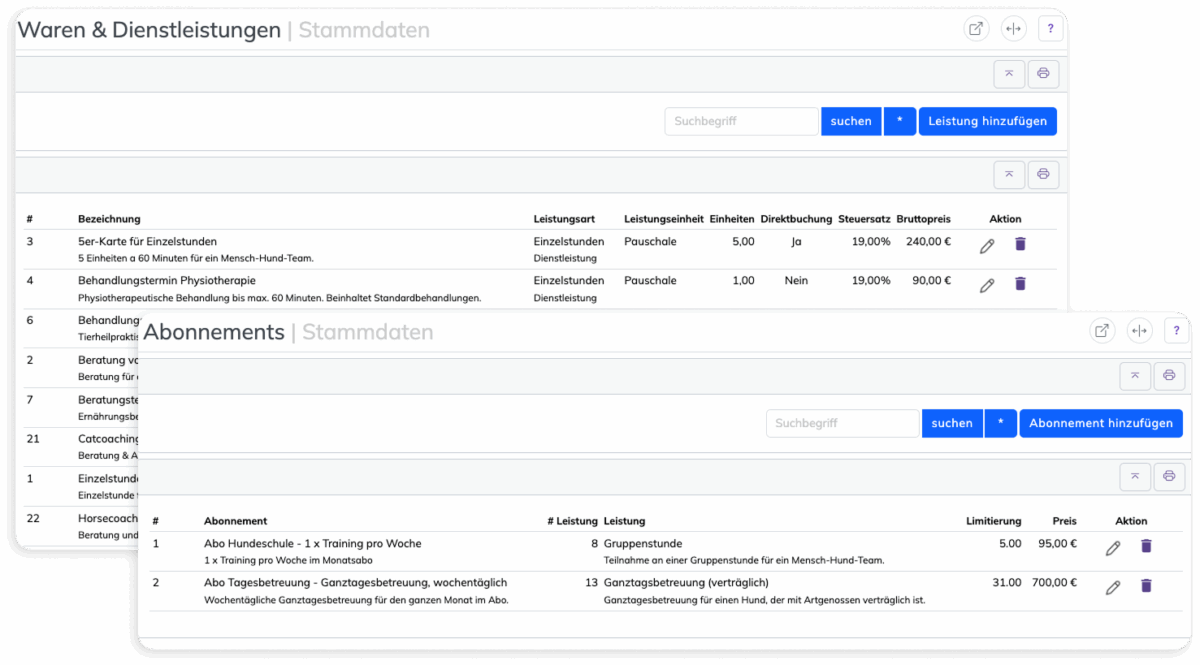Viewport: 1200px width, 665px height.
Task: Click suchen in the Abonnements panel
Action: 951,423
